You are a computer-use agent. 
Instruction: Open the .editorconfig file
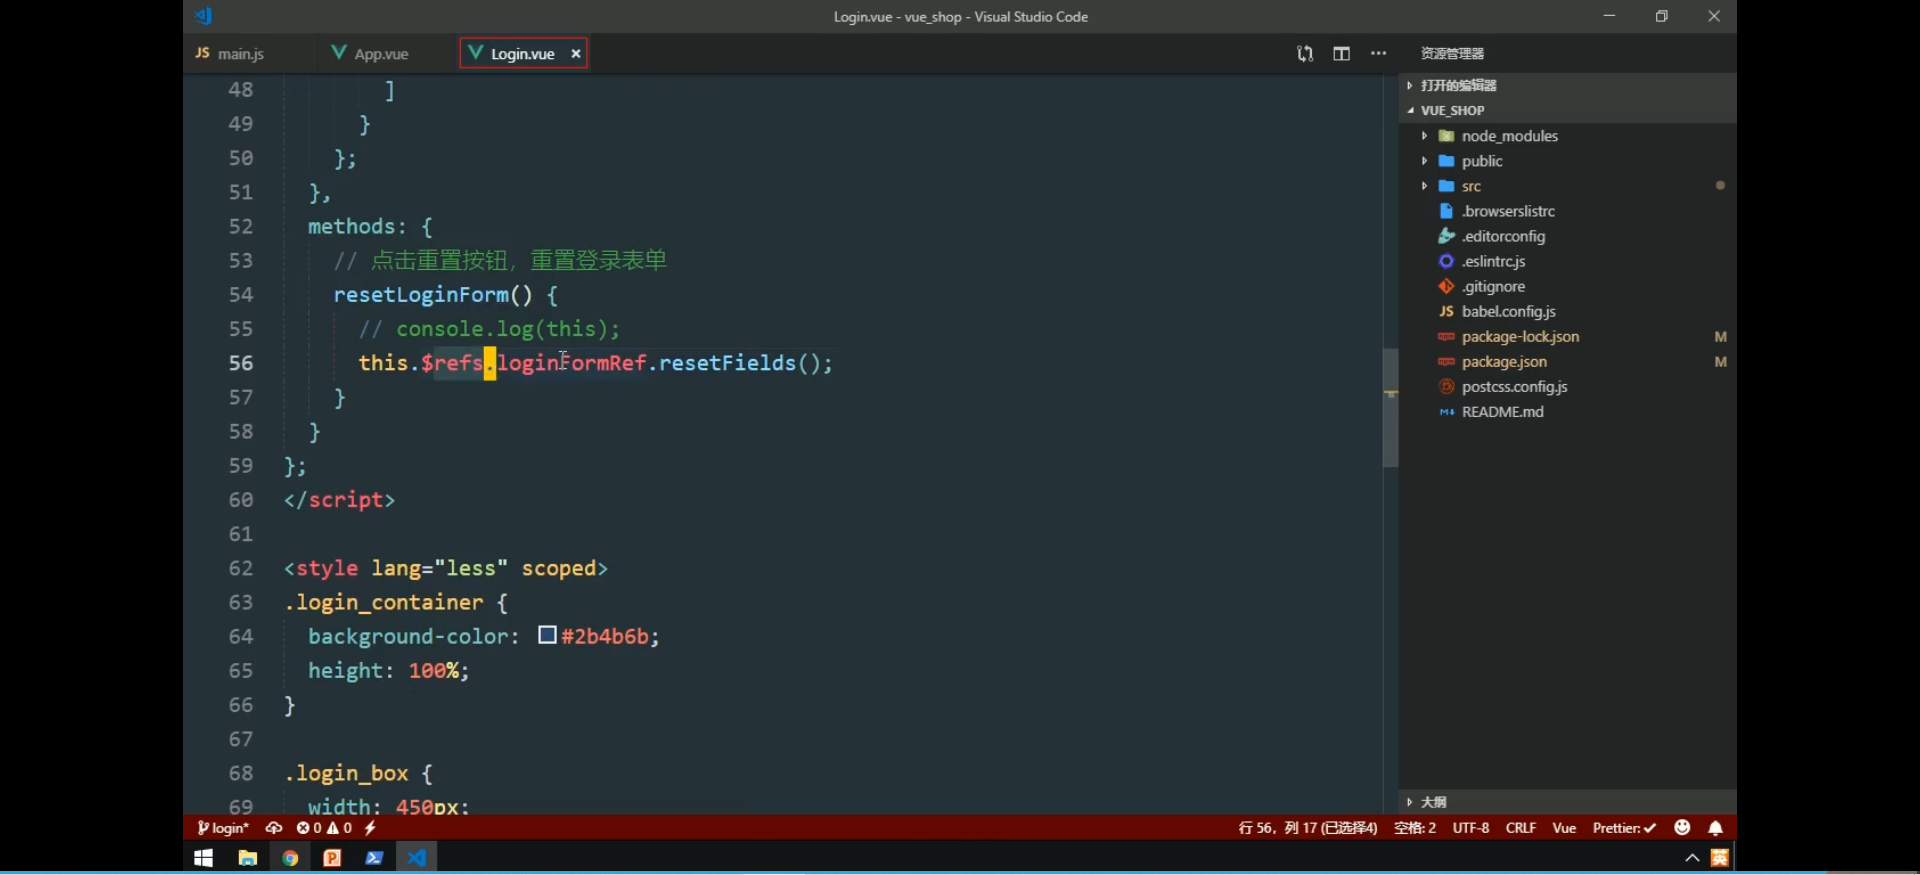click(1567, 236)
